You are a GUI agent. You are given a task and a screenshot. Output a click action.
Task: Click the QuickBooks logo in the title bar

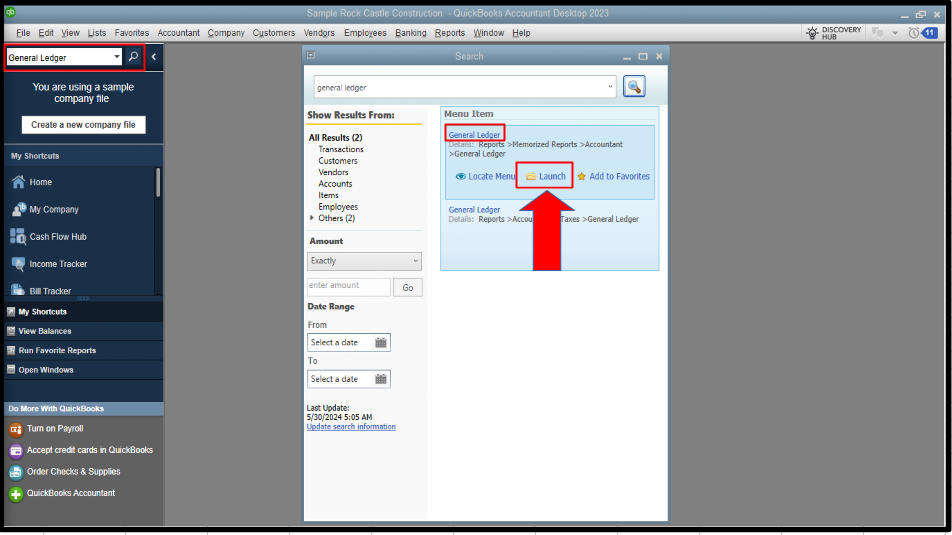click(x=10, y=12)
